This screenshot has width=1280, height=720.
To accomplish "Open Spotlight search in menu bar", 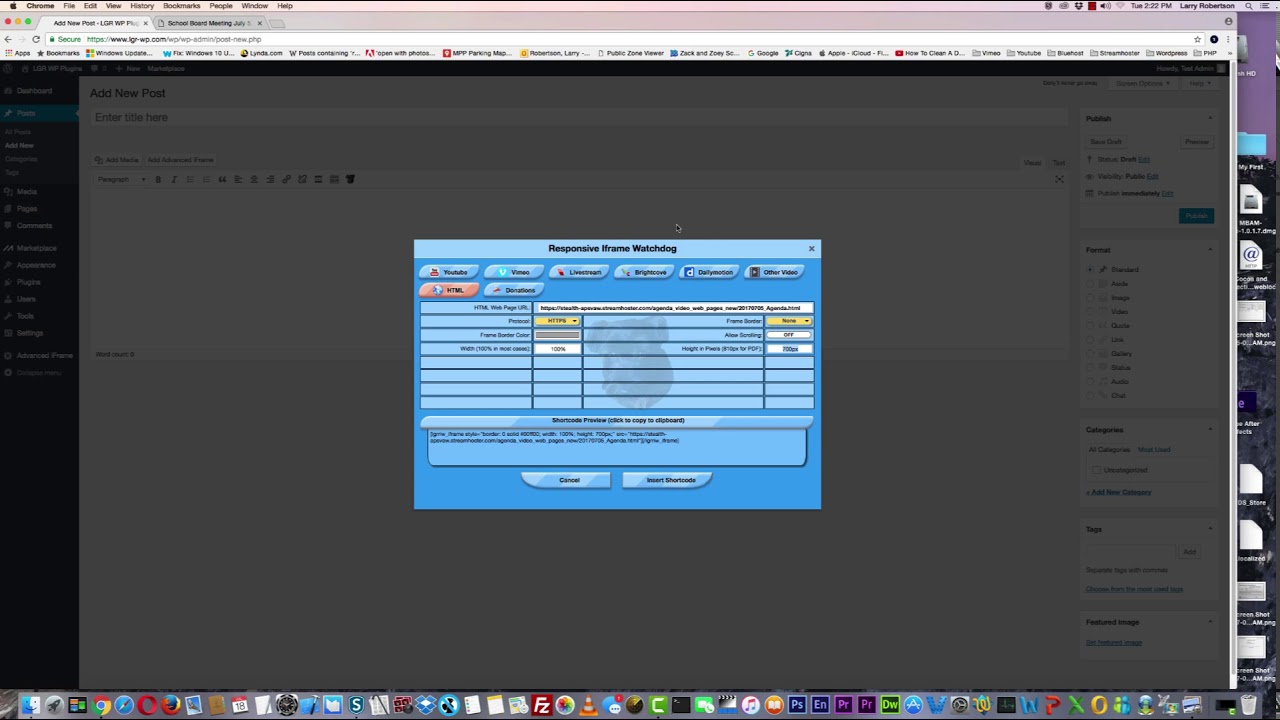I will pyautogui.click(x=1250, y=6).
